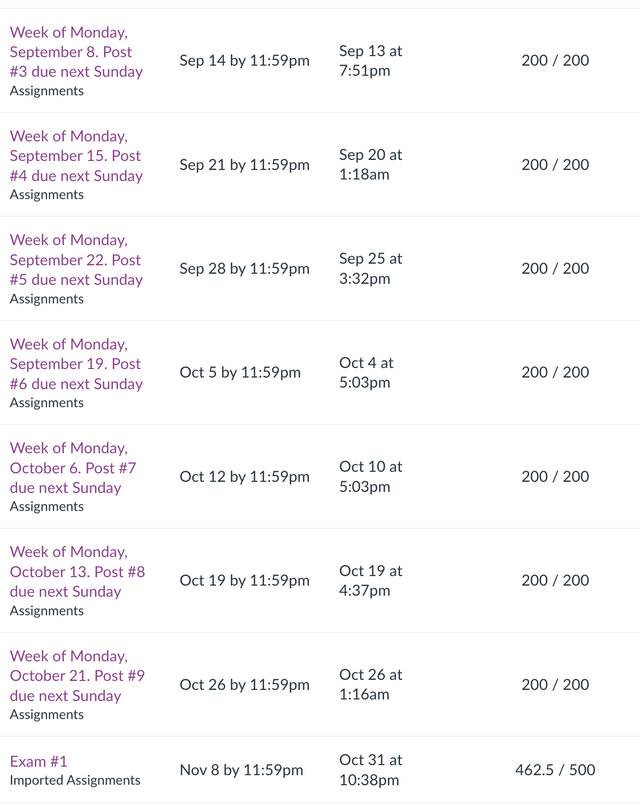Open Week of September 19 Post #6
This screenshot has width=640, height=808.
click(x=76, y=364)
